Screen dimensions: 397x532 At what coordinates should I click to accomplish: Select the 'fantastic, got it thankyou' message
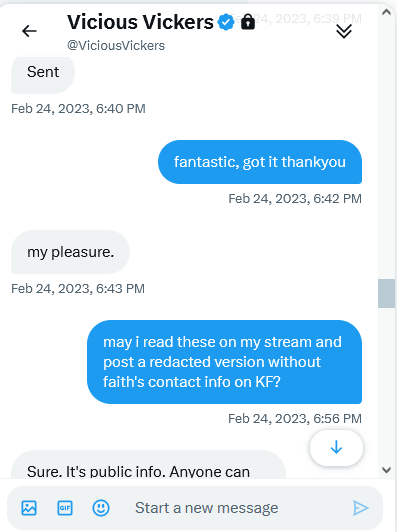pos(260,162)
